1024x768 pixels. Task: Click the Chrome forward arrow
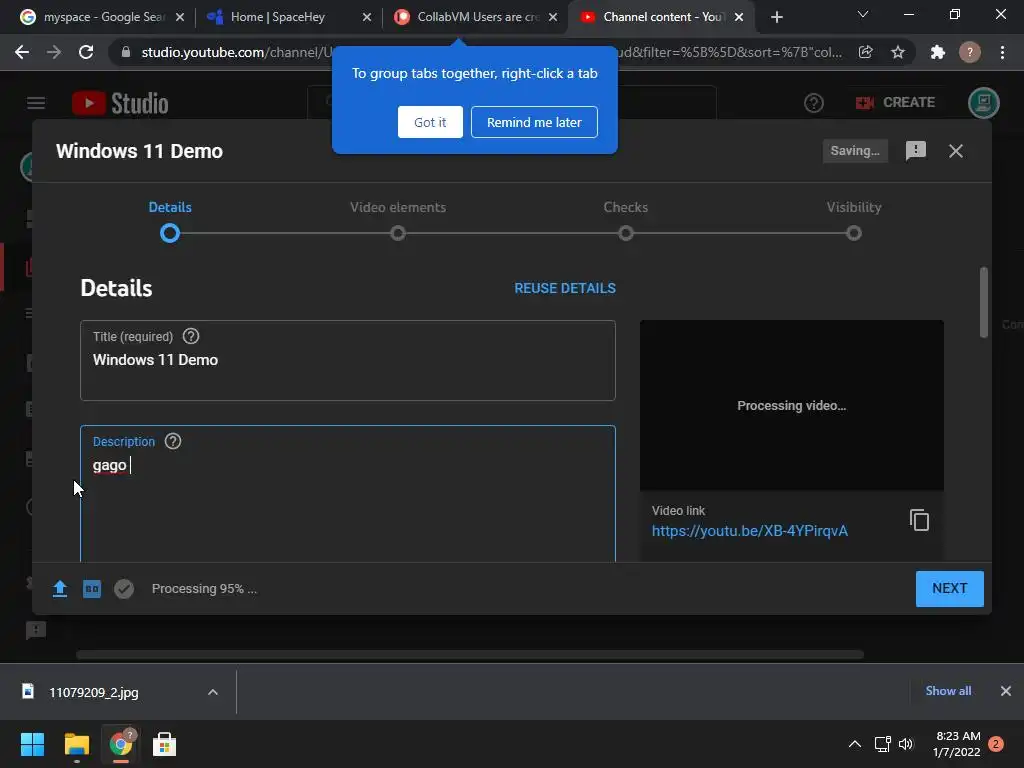tap(54, 52)
